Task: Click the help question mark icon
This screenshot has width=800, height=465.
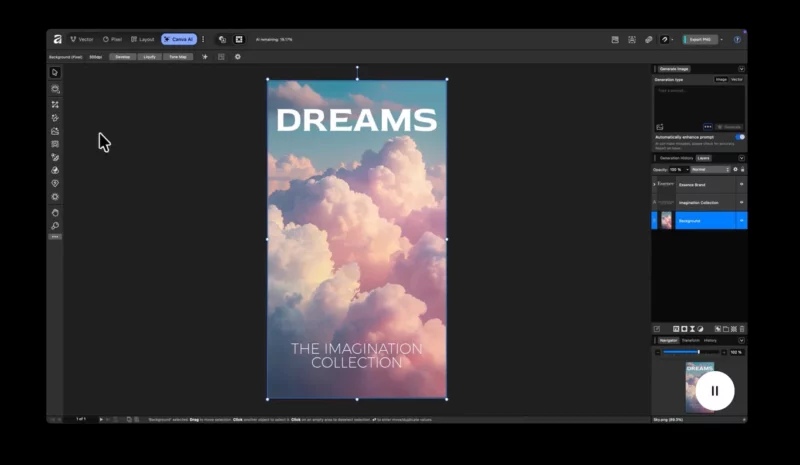Action: tap(737, 39)
